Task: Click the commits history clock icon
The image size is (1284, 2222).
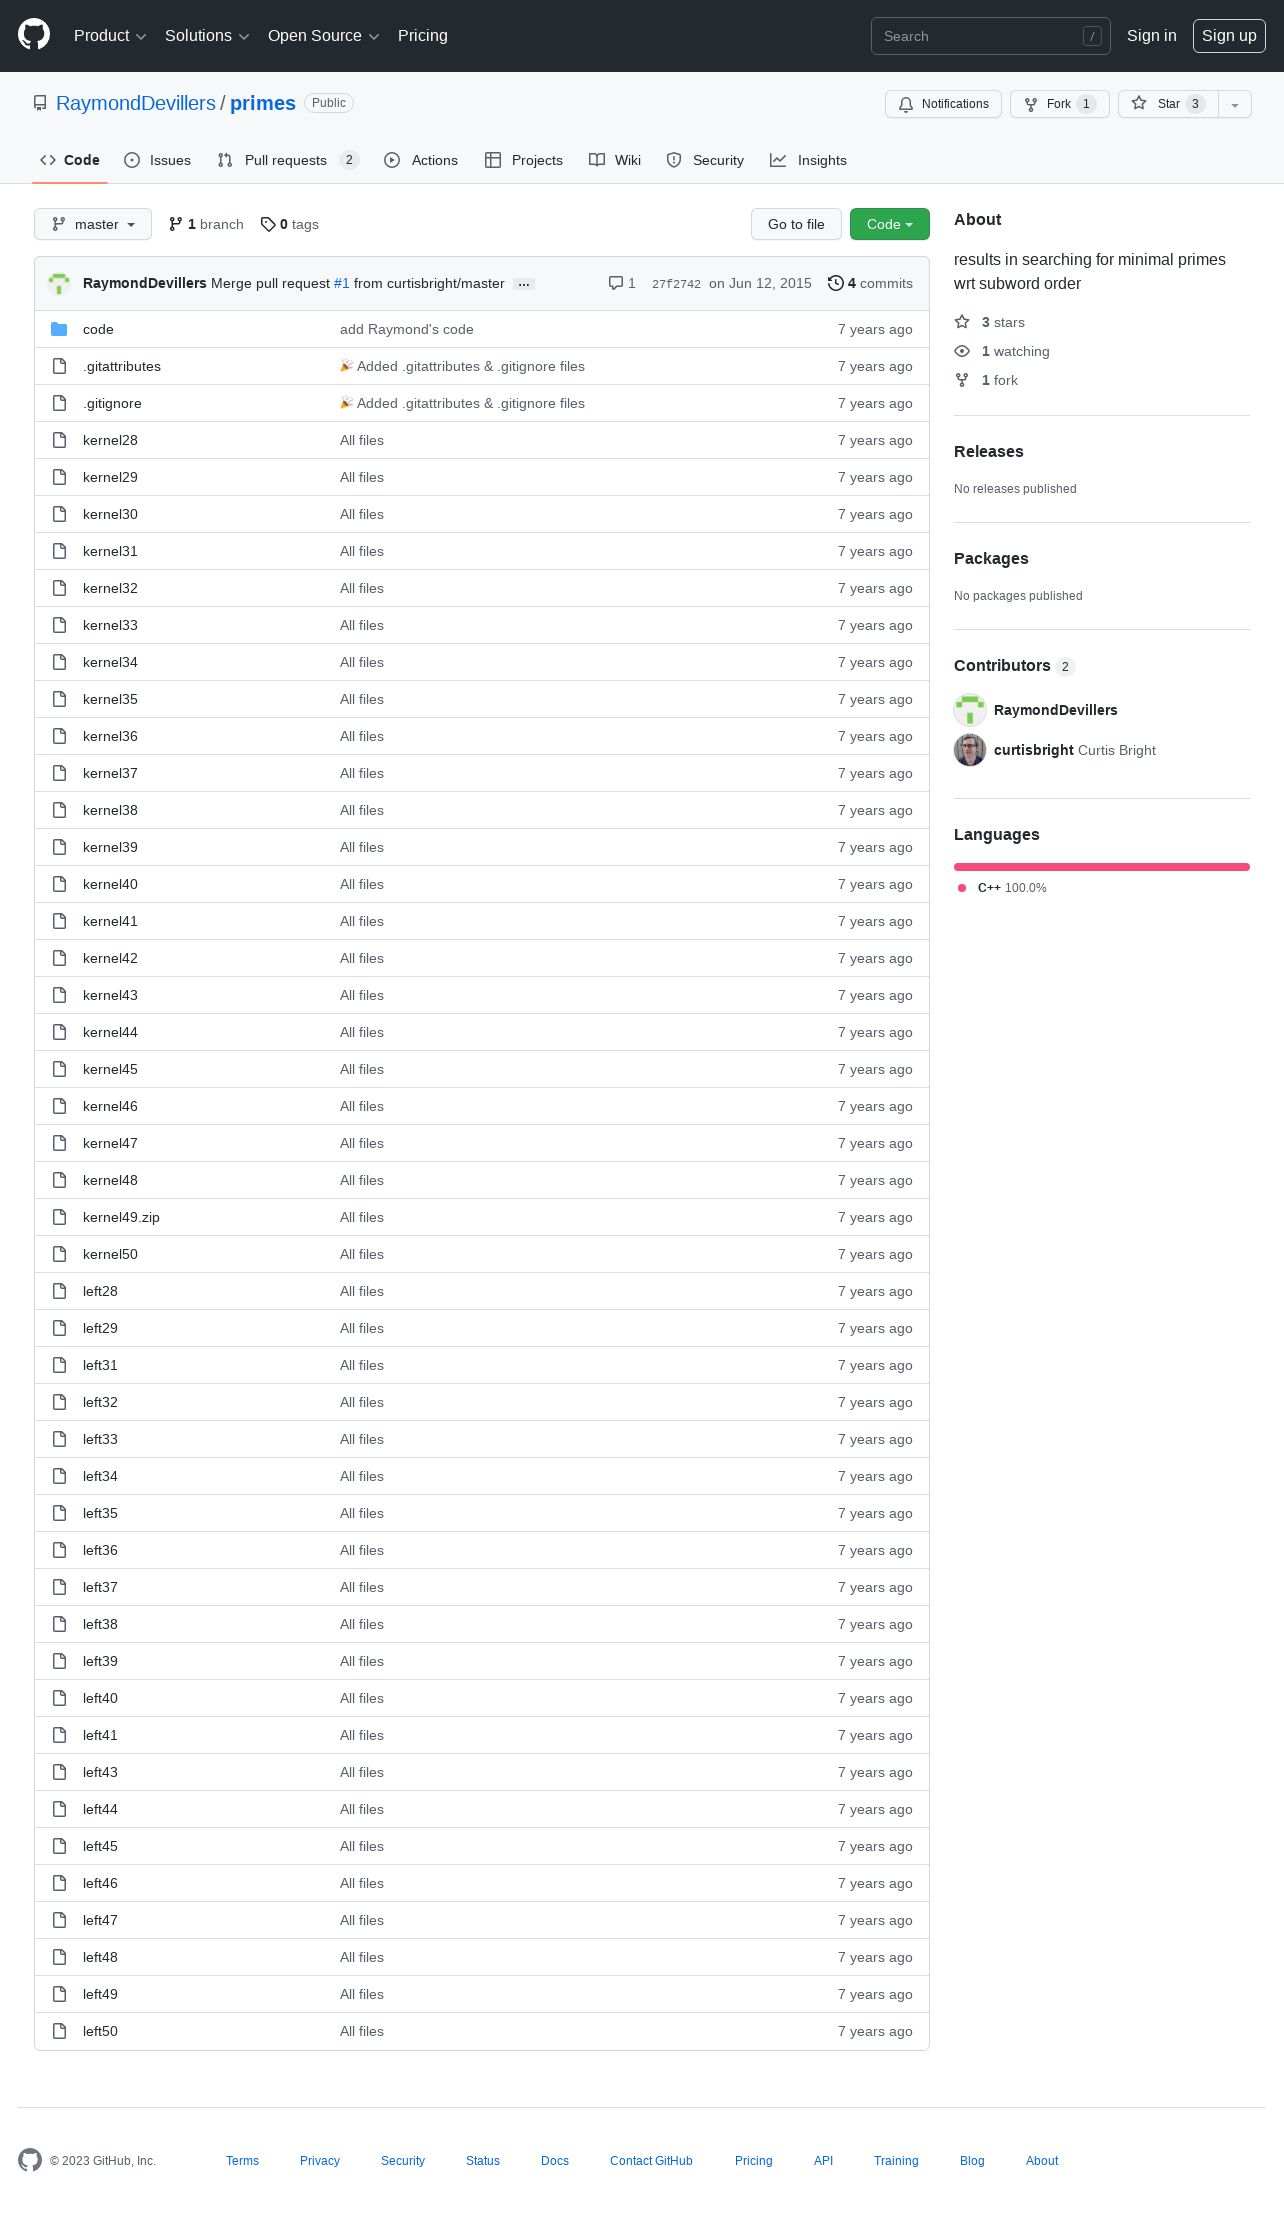Action: click(836, 283)
